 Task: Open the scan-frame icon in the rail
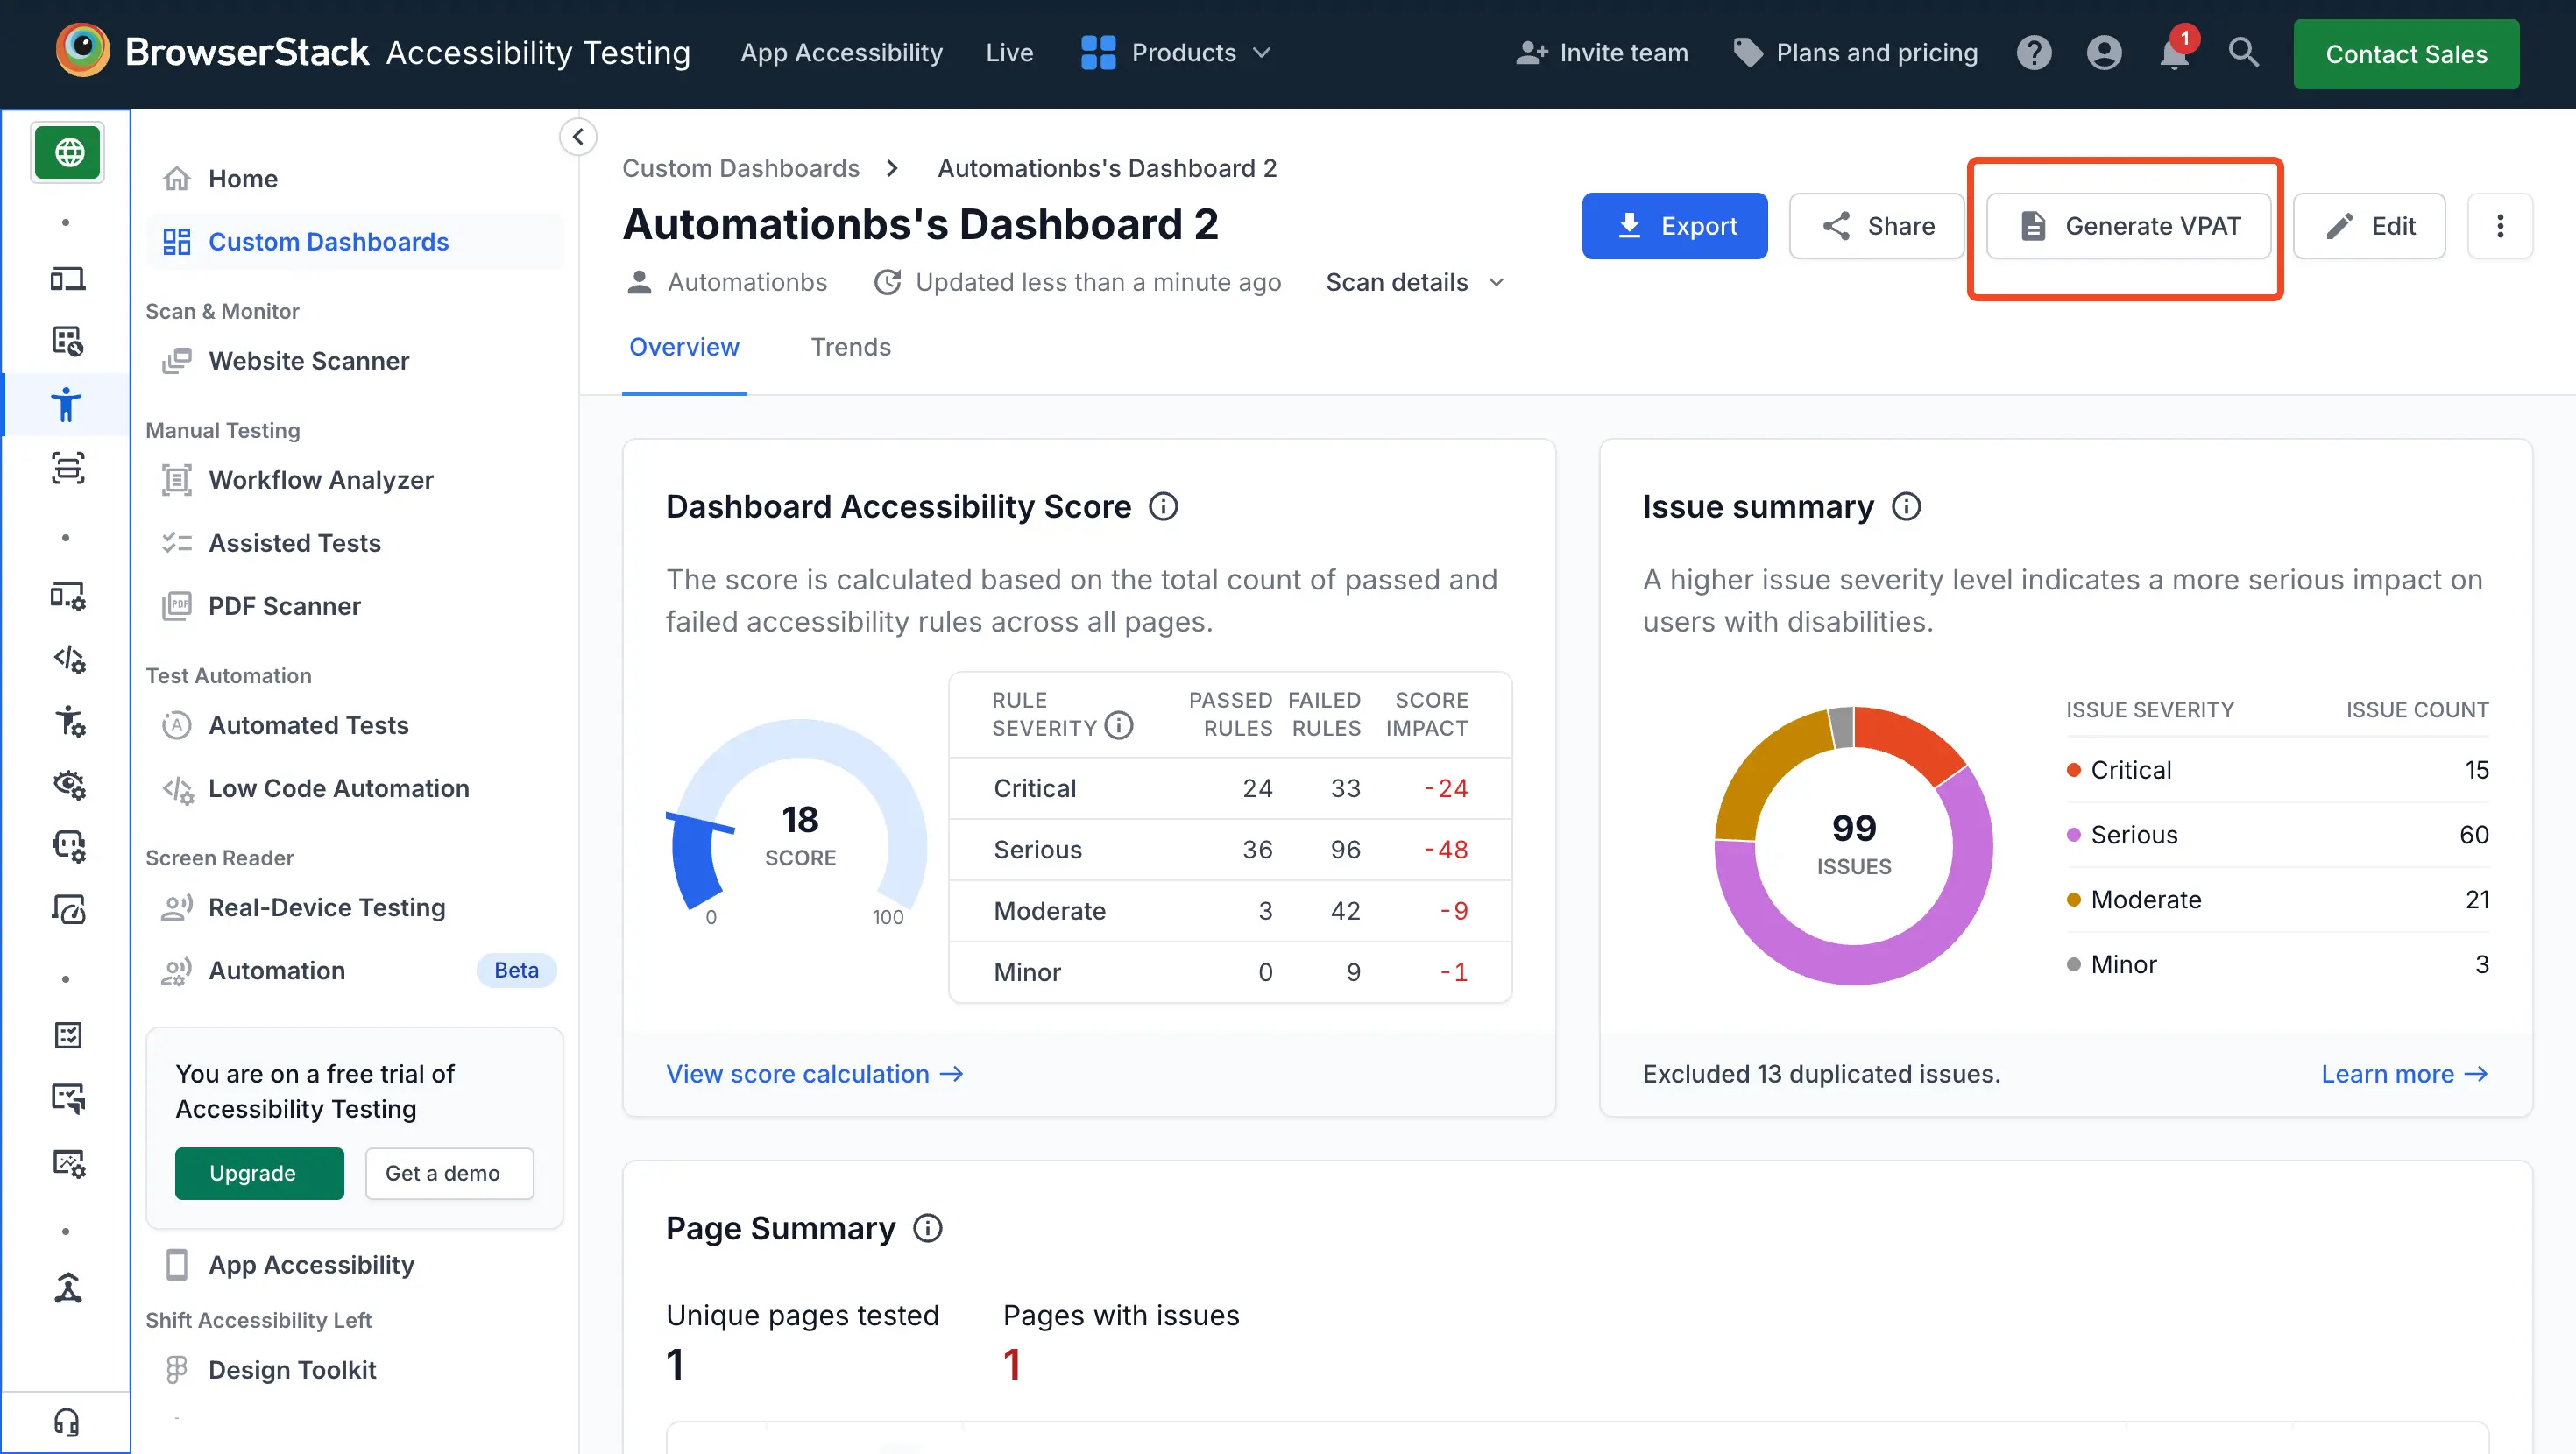[x=68, y=468]
